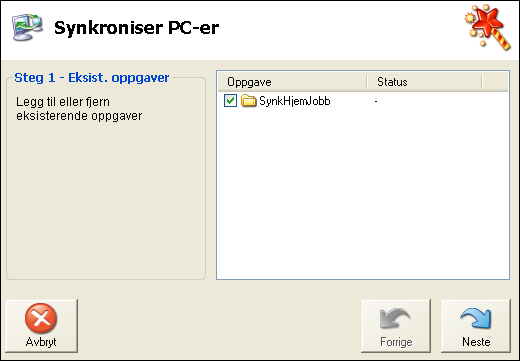The width and height of the screenshot is (520, 361).
Task: Click the gray back arrow icon
Action: pos(395,318)
